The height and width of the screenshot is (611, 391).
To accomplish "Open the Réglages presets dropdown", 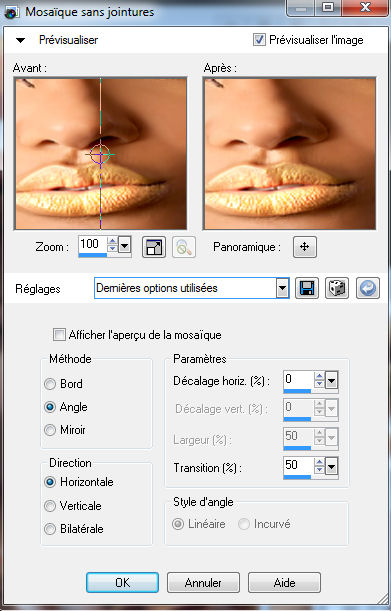I will [x=282, y=289].
